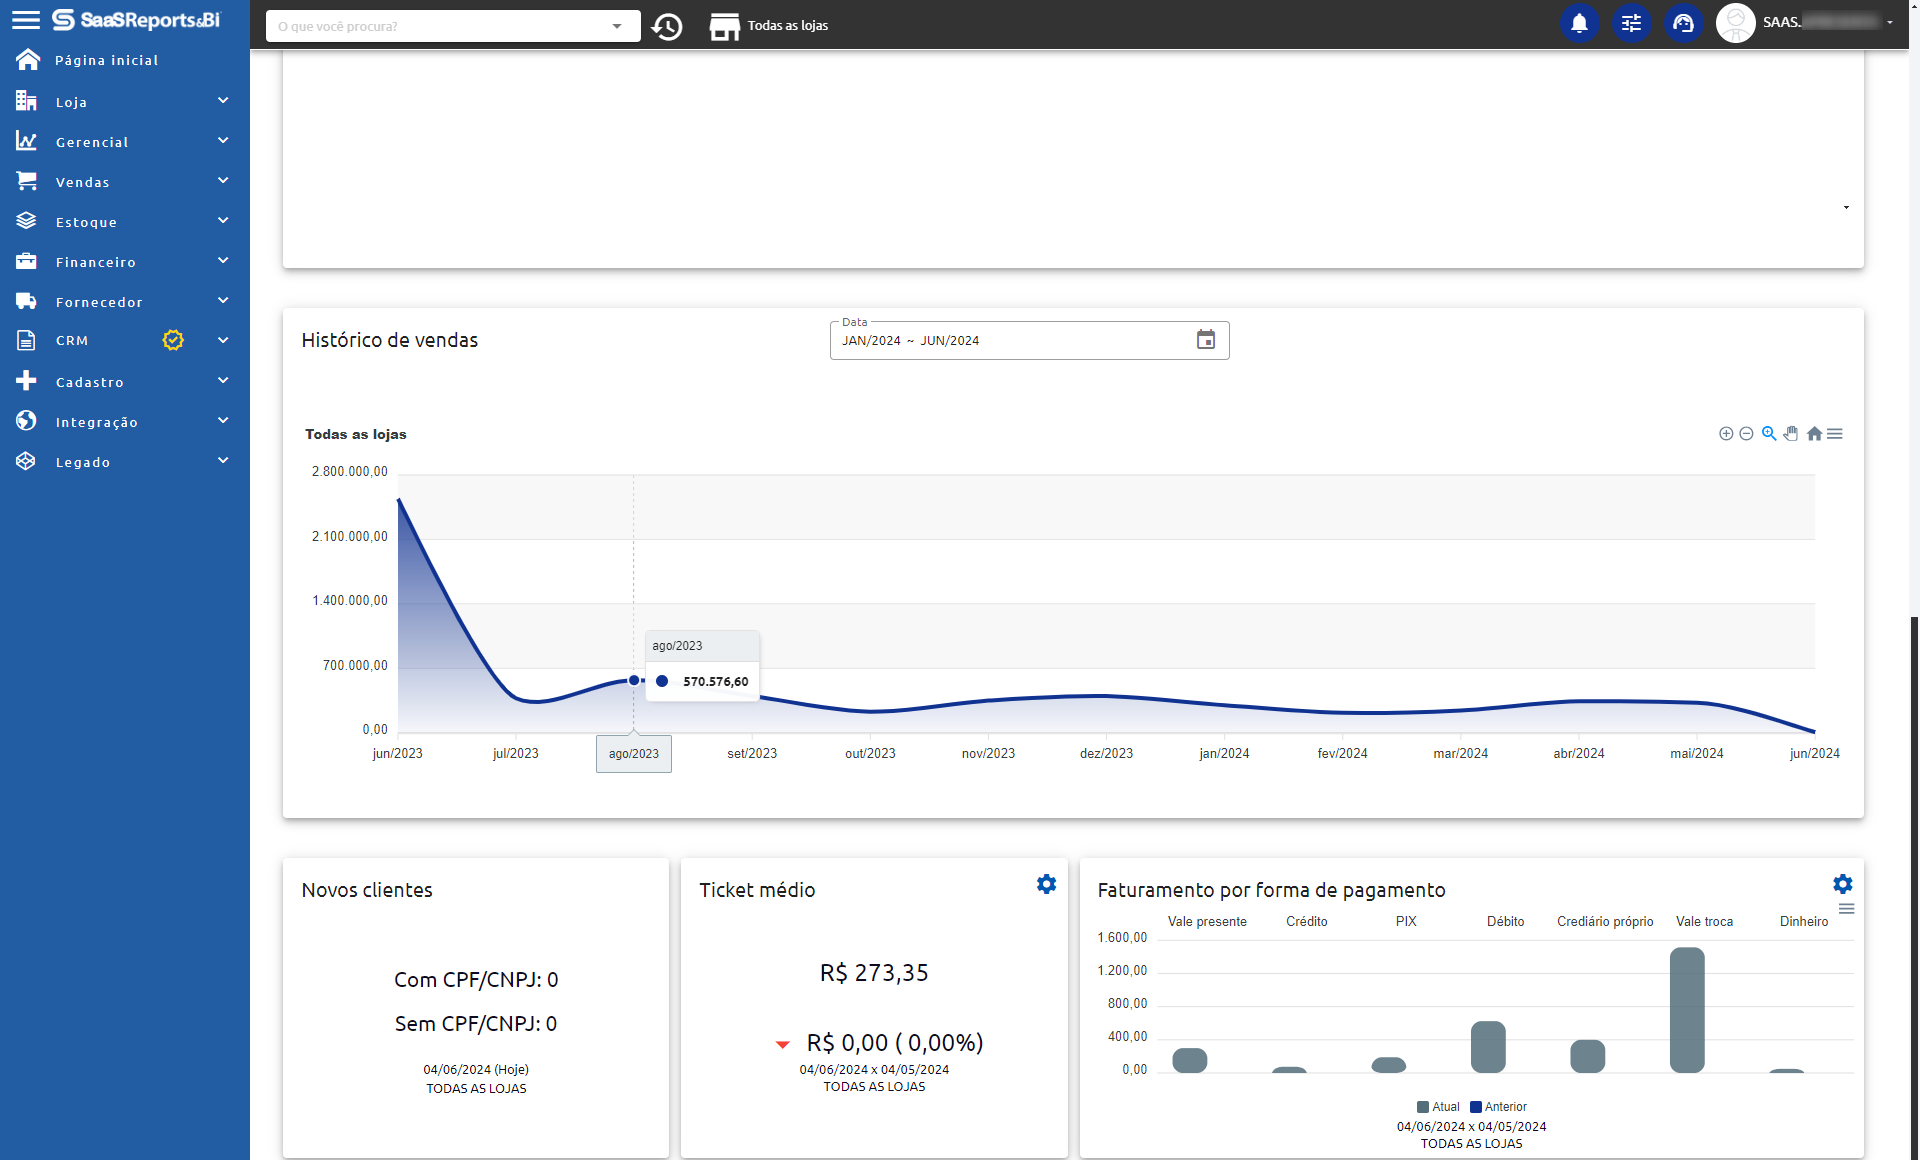Image resolution: width=1920 pixels, height=1160 pixels.
Task: Select the selection zoom magnifier tool
Action: pos(1769,434)
